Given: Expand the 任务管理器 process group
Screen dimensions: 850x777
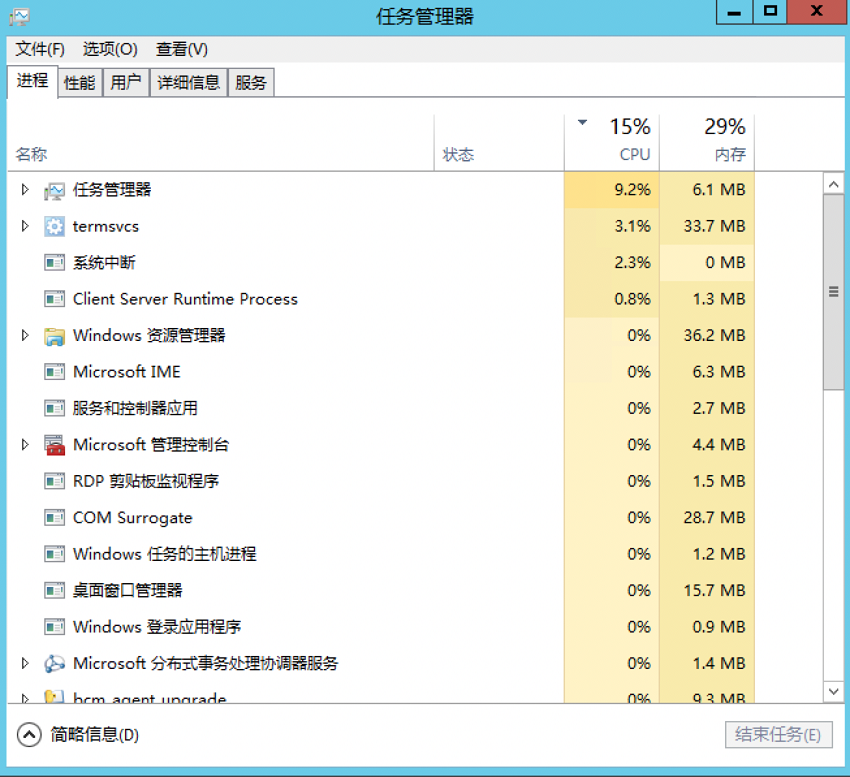Looking at the screenshot, I should 26,190.
